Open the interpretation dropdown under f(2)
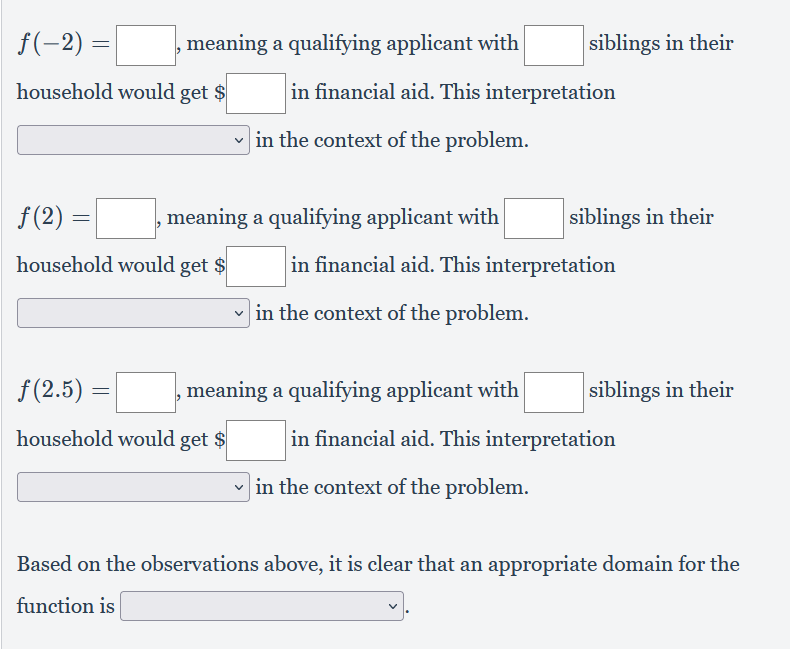 pos(133,313)
